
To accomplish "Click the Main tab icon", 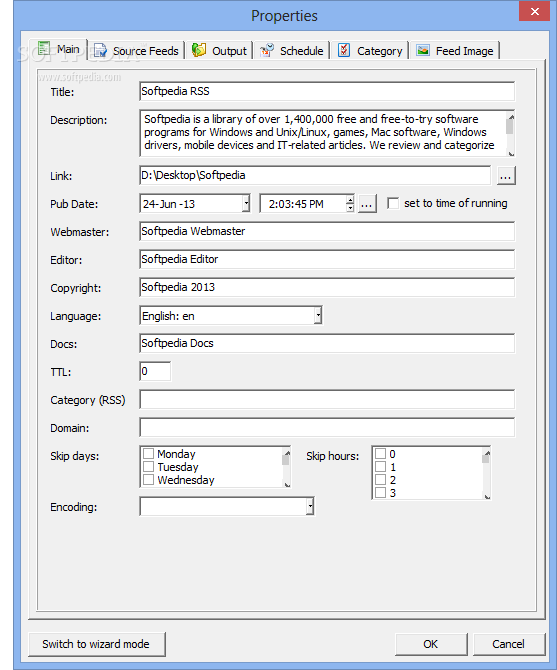I will (x=44, y=48).
